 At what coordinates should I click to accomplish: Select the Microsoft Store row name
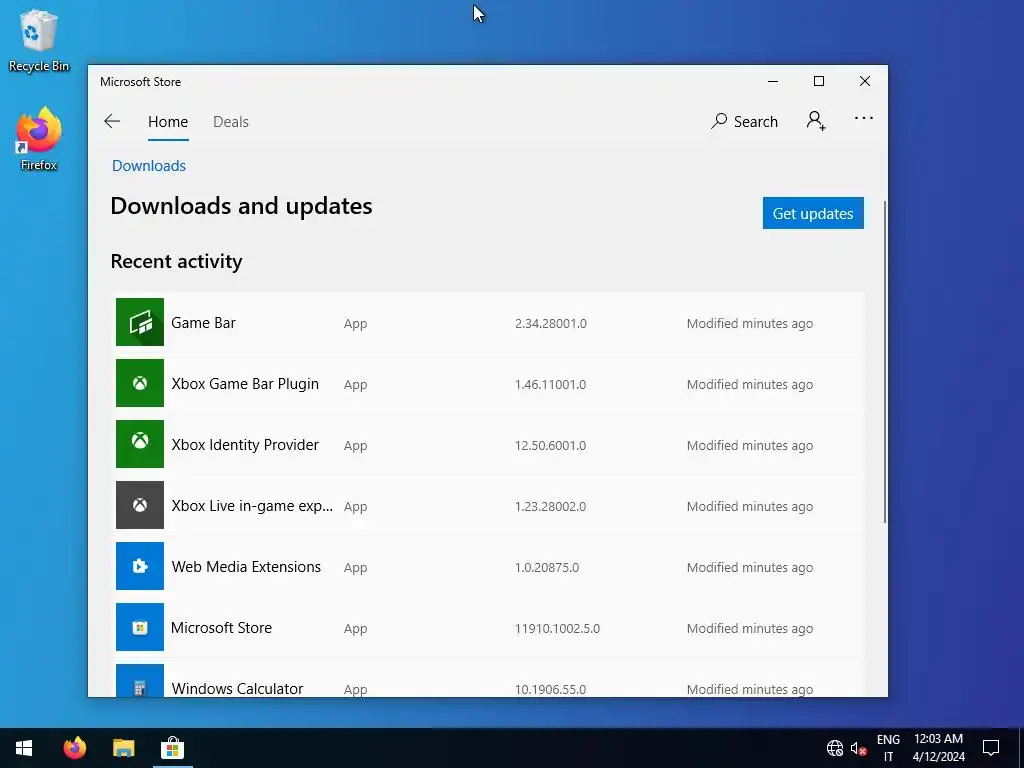[221, 628]
